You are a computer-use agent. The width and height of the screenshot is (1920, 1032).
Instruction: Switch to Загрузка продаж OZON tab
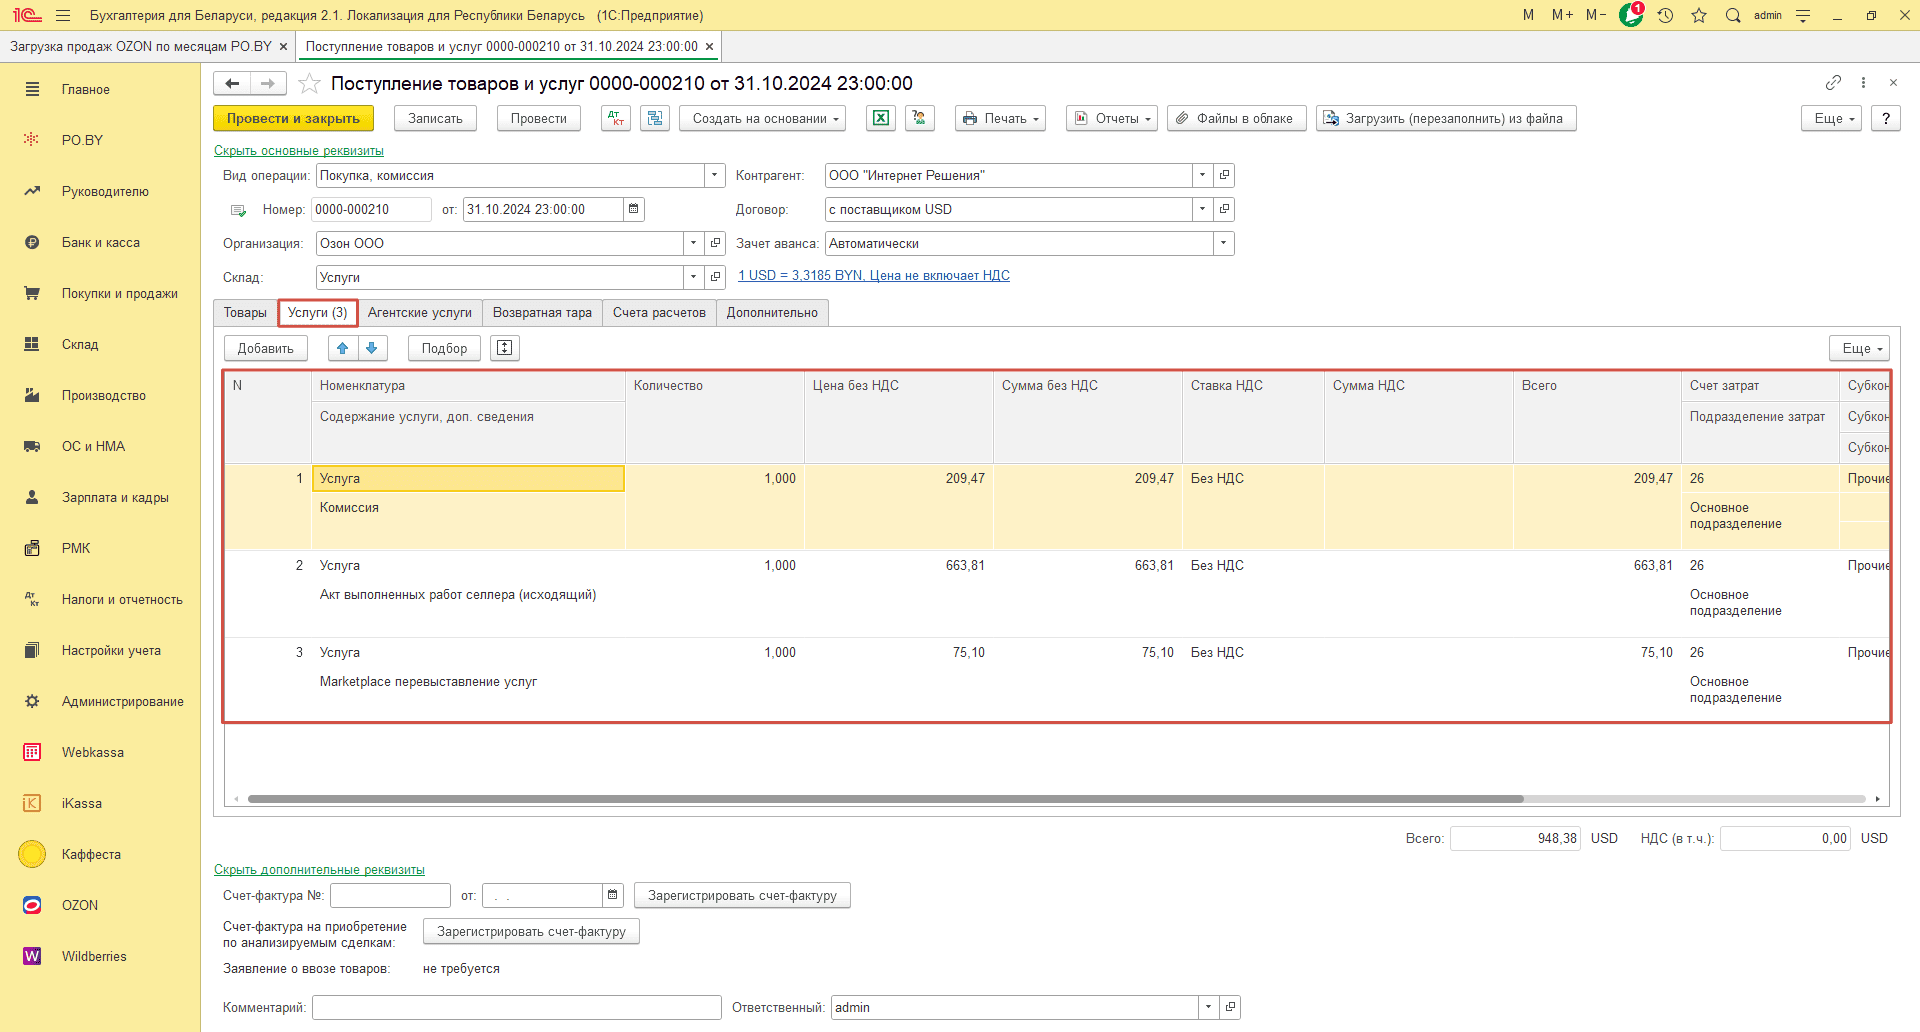[141, 46]
